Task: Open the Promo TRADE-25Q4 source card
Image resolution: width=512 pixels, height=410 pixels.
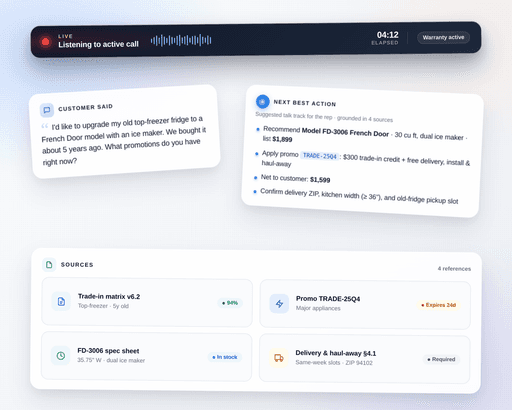Action: (365, 305)
